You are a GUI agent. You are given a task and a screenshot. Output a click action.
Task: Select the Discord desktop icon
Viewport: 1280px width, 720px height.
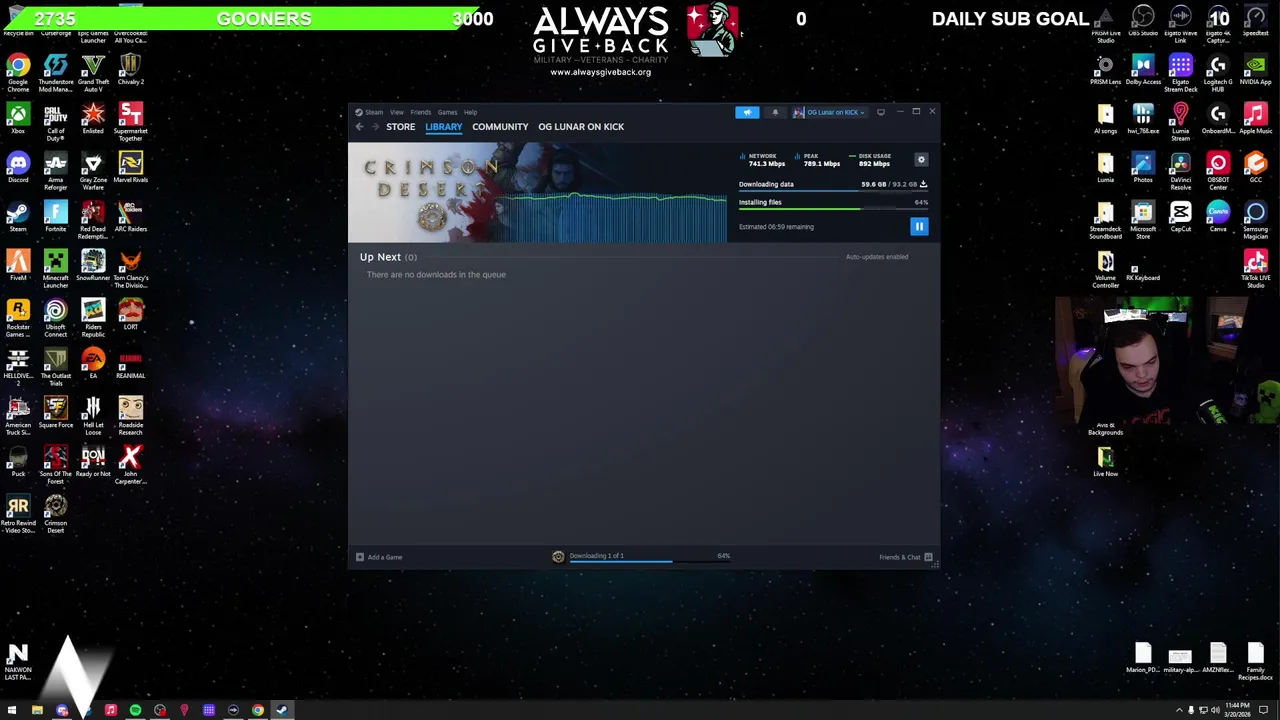(x=18, y=167)
